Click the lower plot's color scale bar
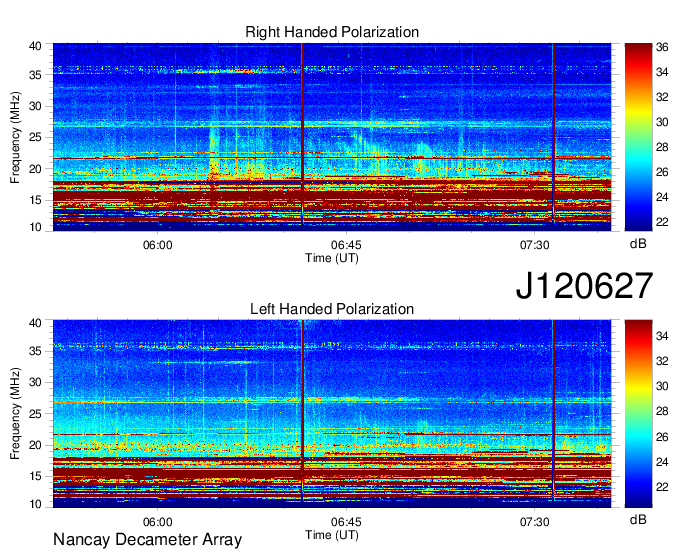This screenshot has height=552, width=680. tap(638, 414)
